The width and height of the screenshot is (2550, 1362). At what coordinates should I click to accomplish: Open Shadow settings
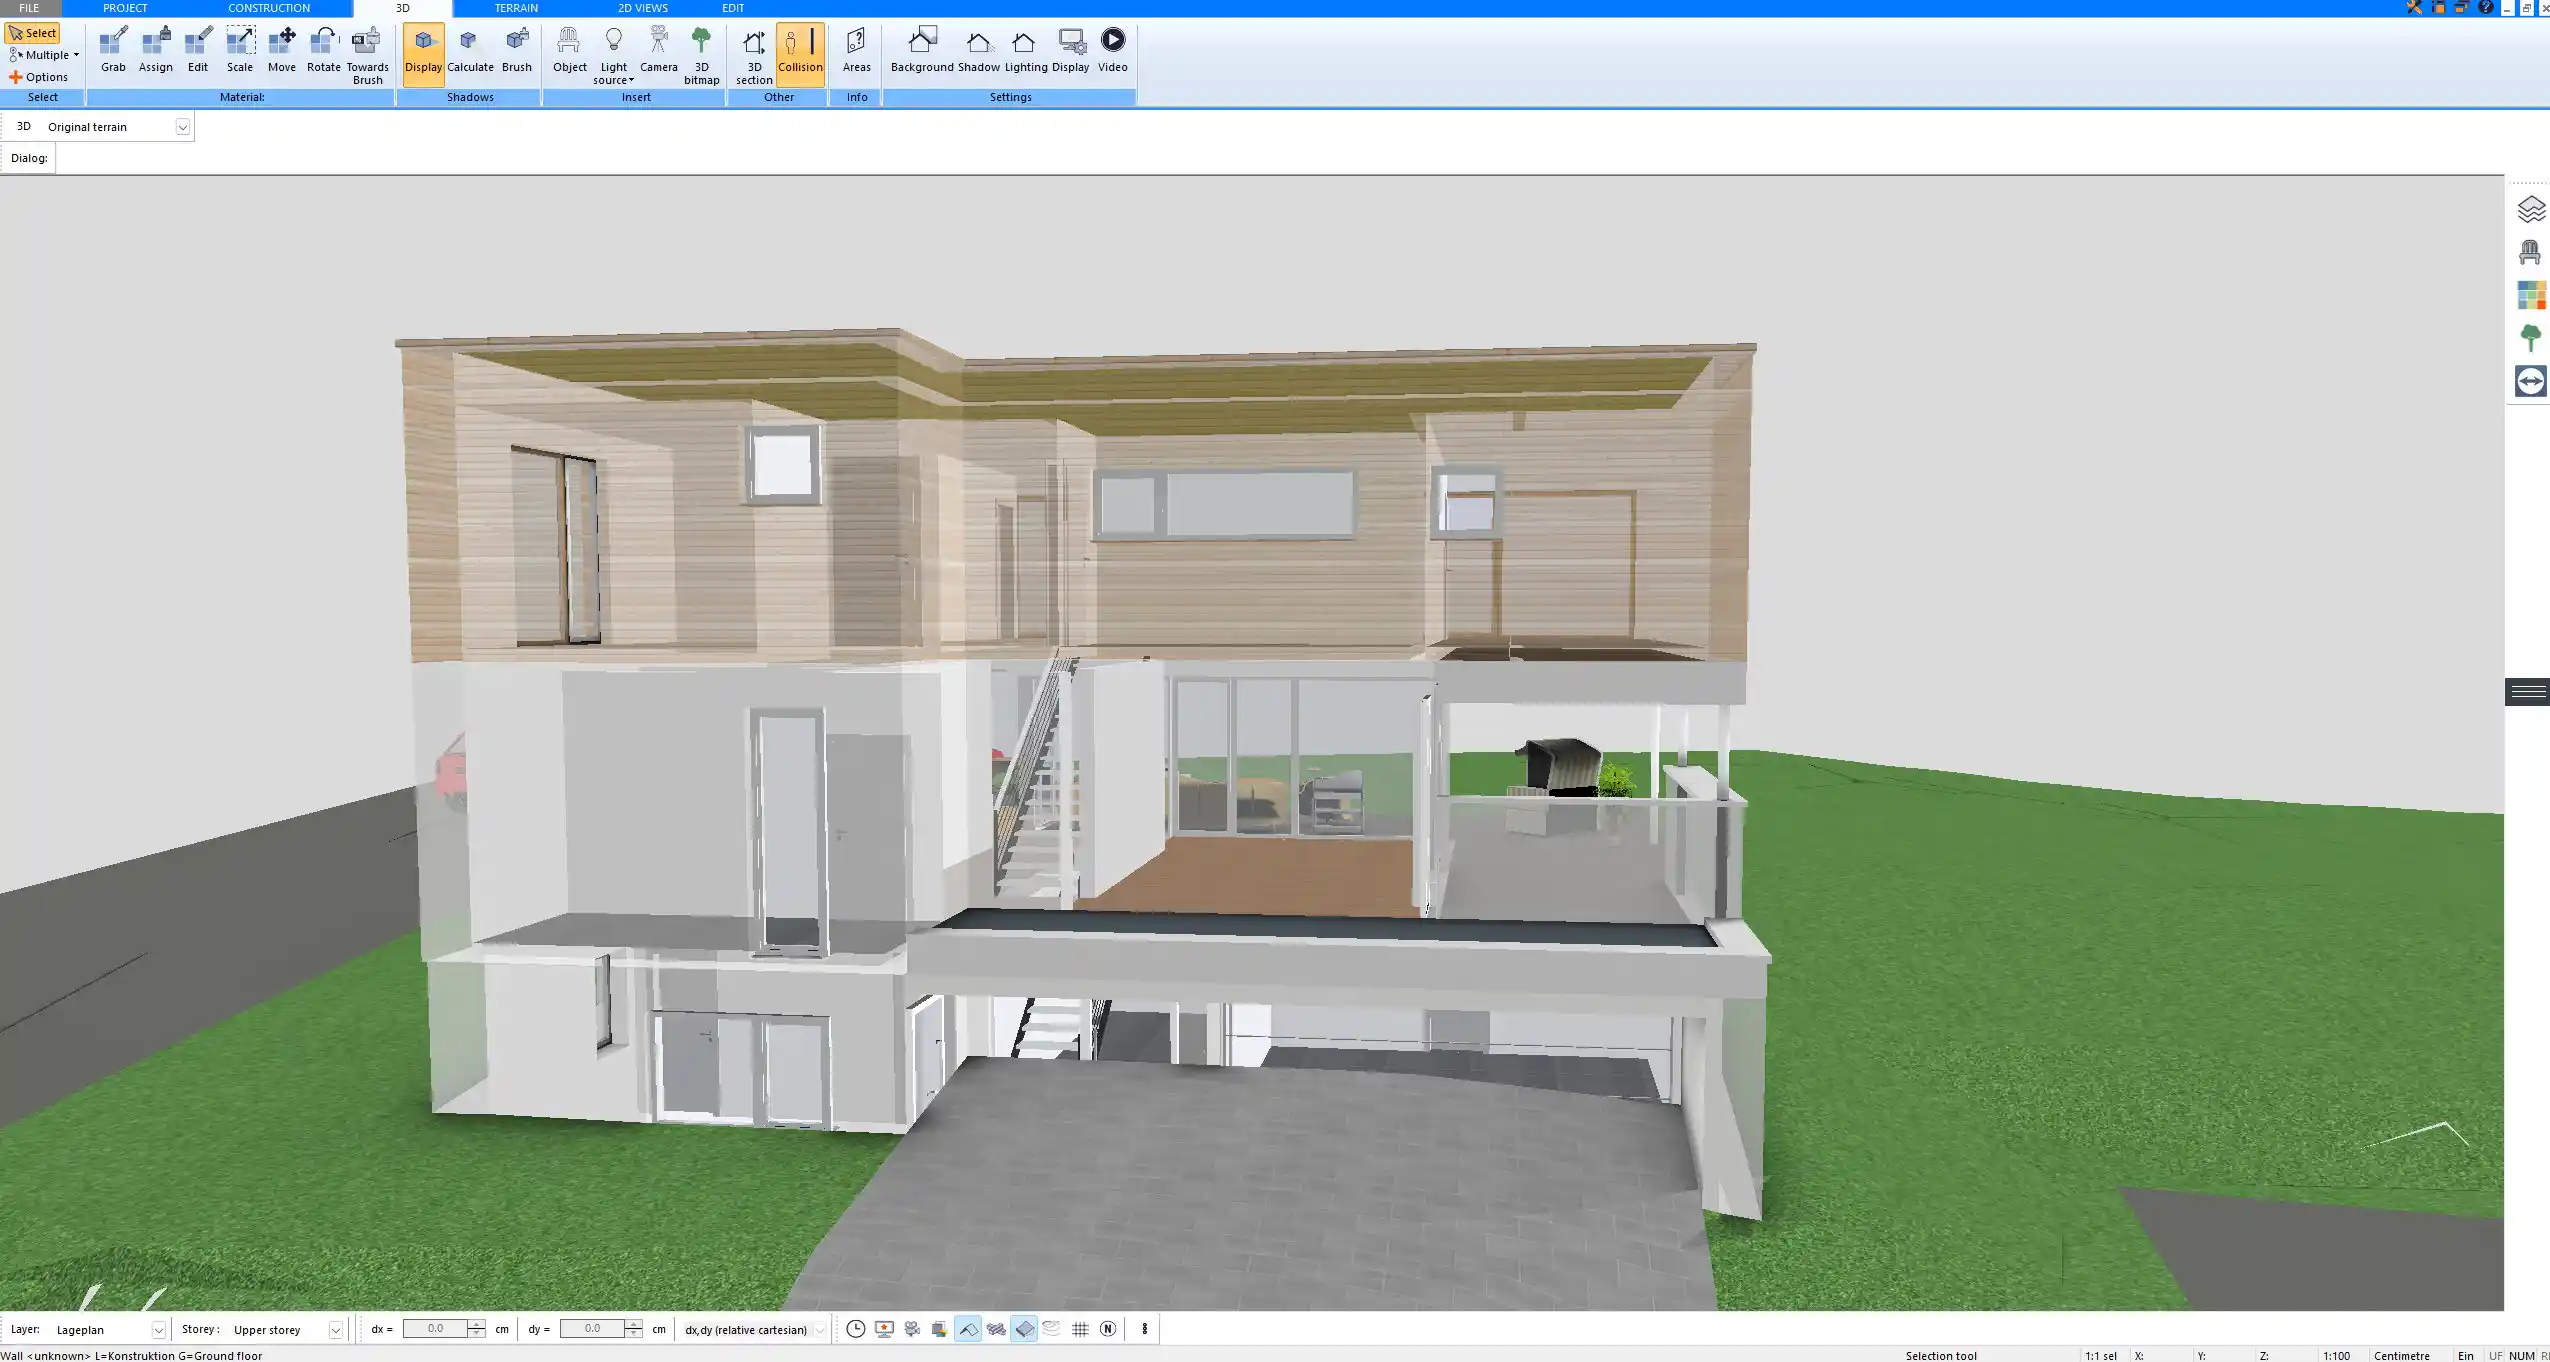click(x=979, y=50)
